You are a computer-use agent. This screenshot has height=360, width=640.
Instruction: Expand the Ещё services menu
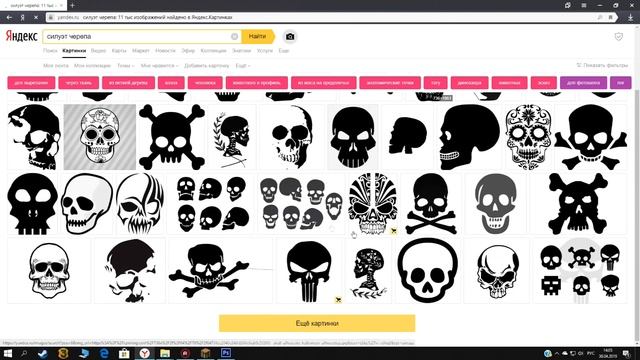[x=284, y=51]
